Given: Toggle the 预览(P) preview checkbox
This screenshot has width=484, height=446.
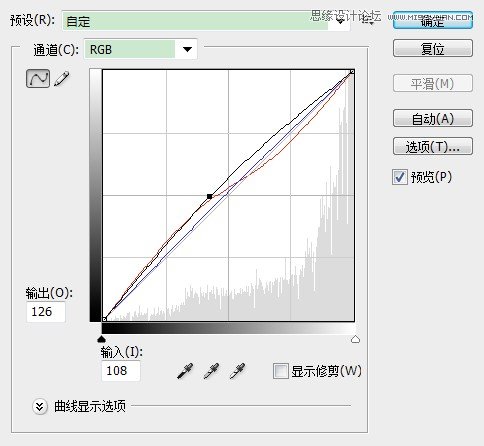Looking at the screenshot, I should point(399,177).
